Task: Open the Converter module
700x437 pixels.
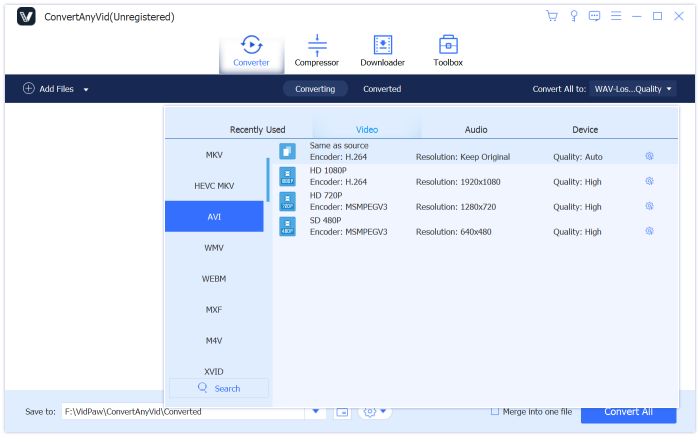Action: click(251, 51)
